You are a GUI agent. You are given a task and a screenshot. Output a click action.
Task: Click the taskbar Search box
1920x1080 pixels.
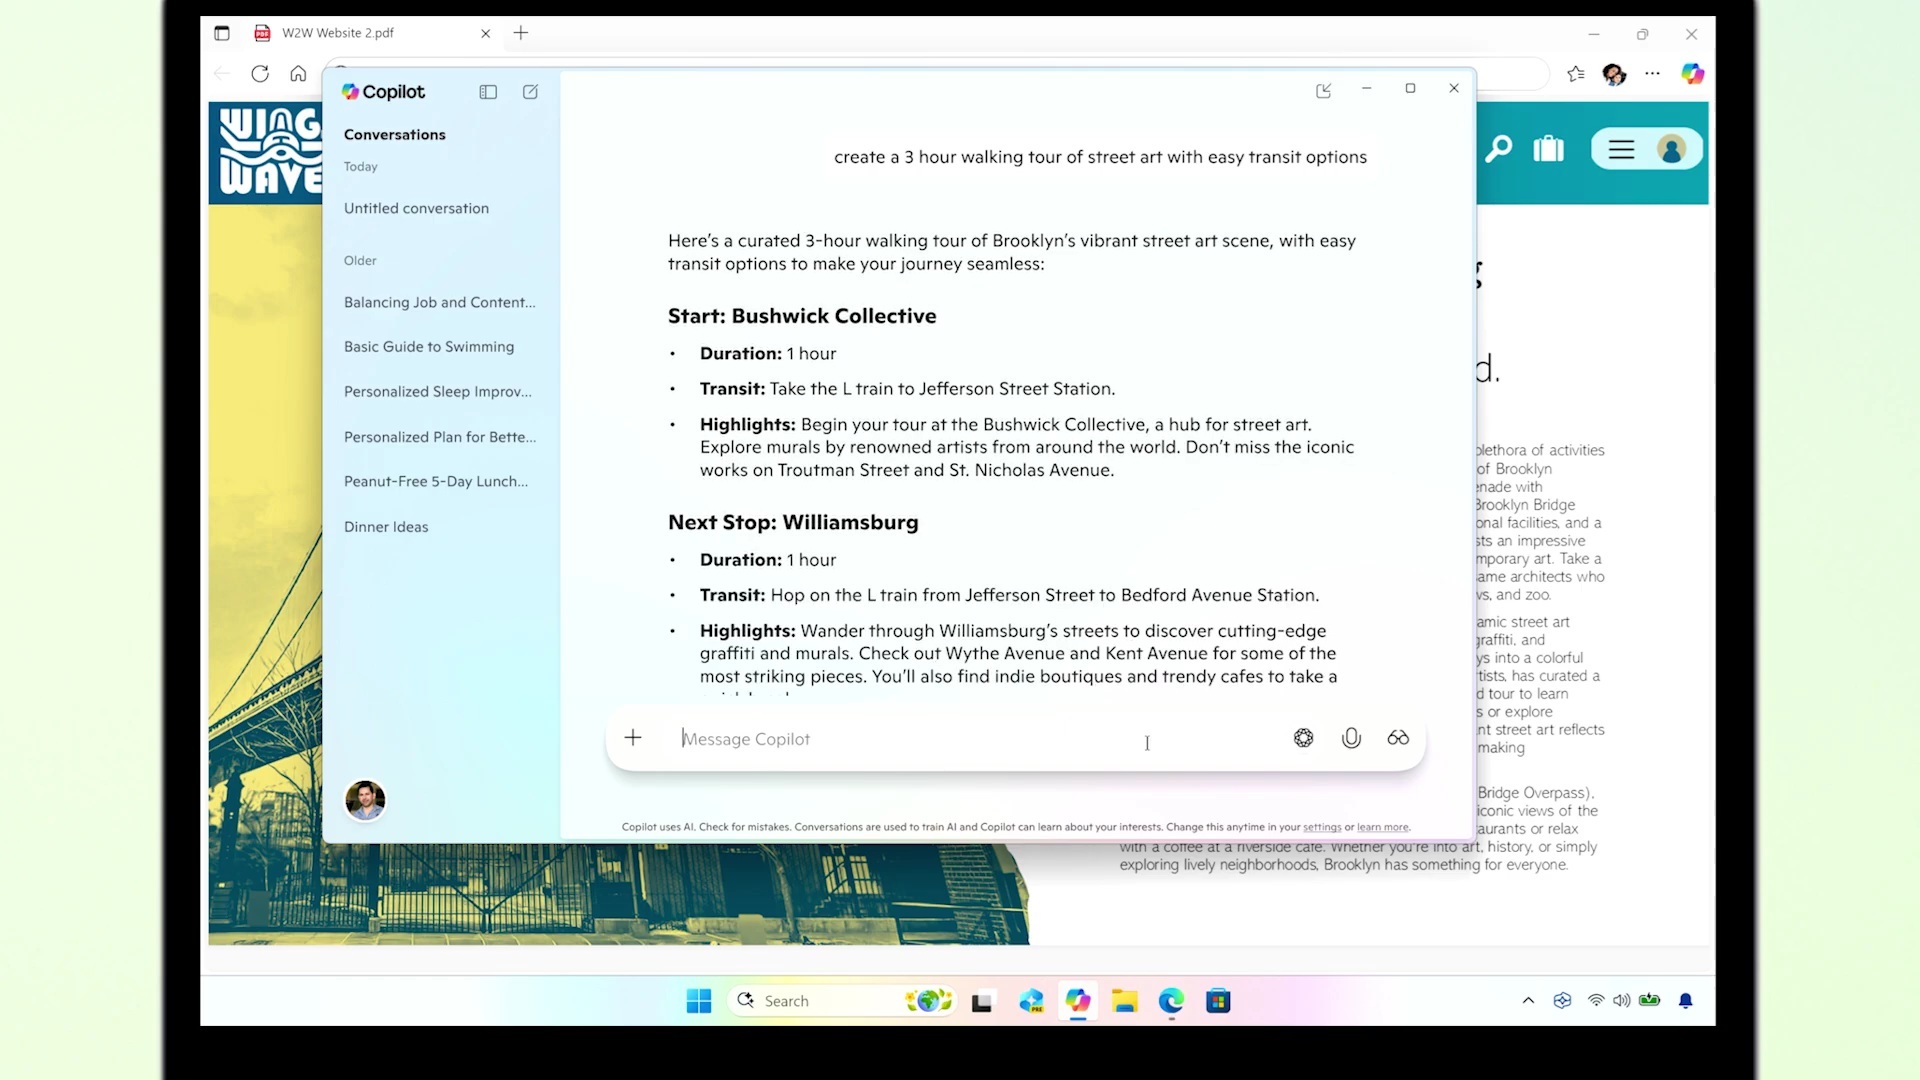coord(842,1001)
